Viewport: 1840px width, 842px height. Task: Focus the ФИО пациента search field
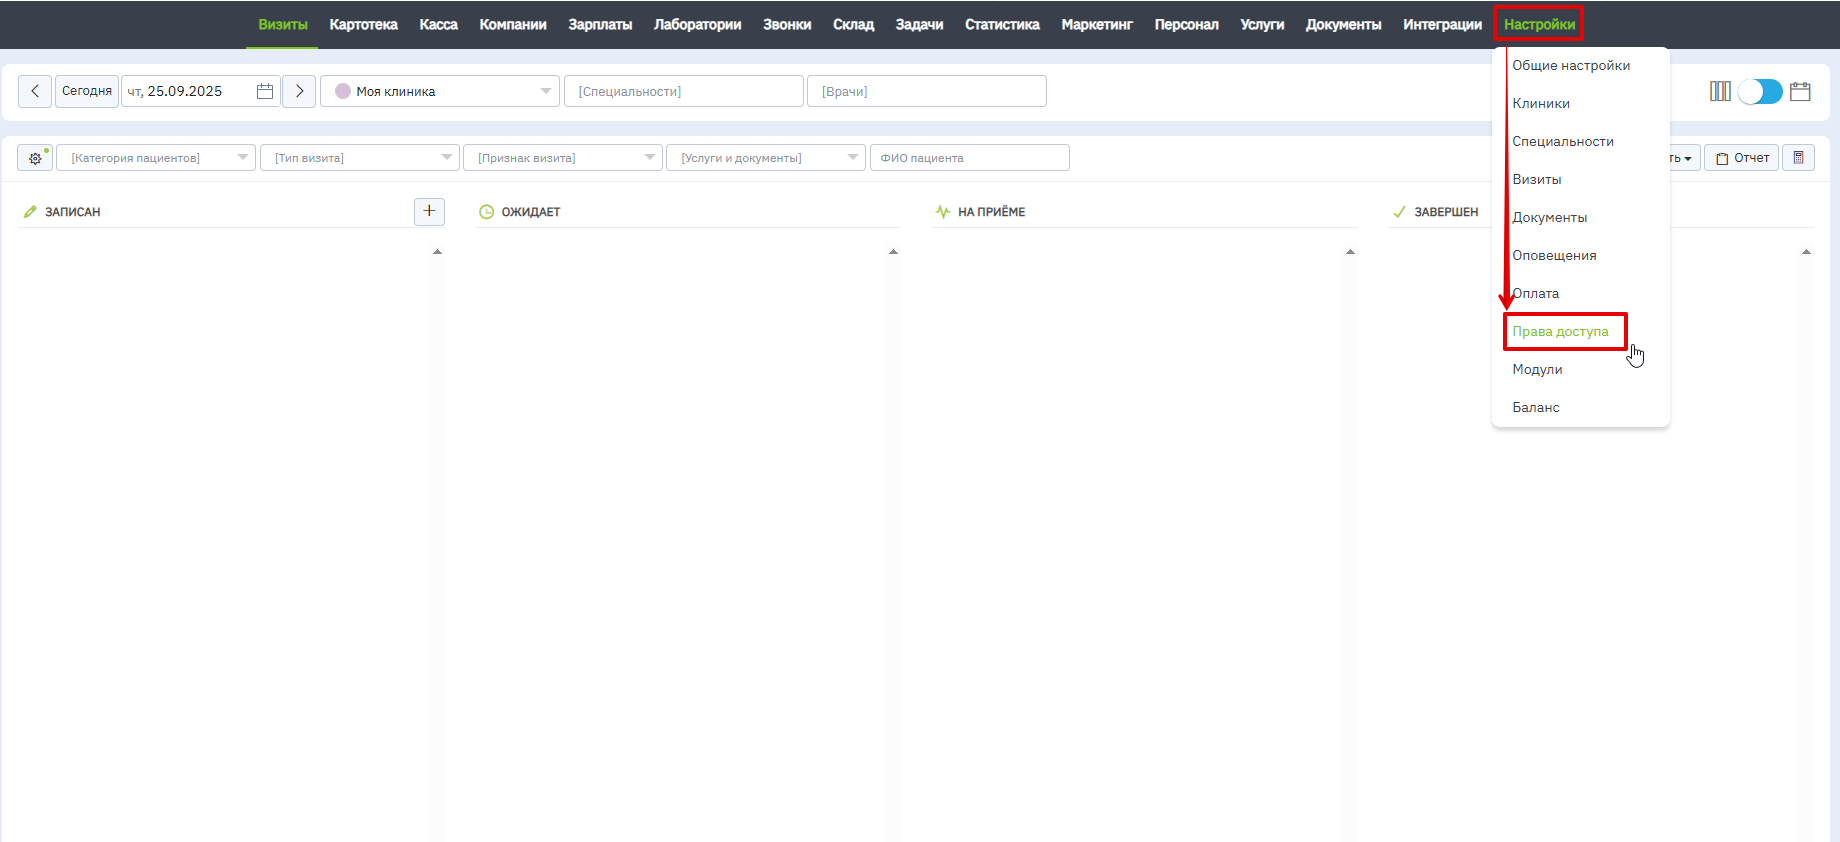pos(969,158)
